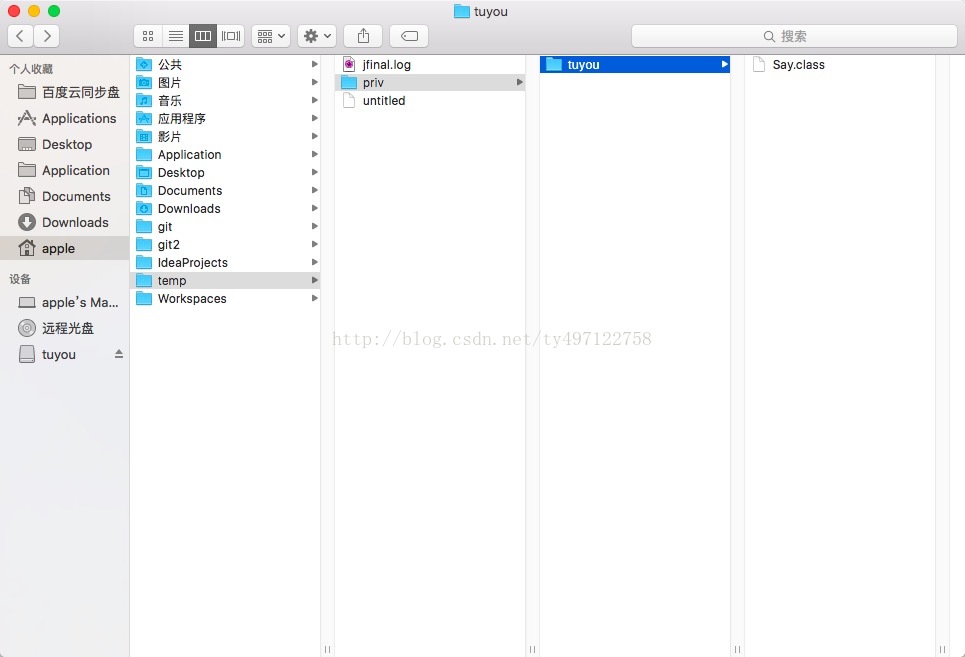
Task: Go forward with the right arrow button
Action: point(47,36)
